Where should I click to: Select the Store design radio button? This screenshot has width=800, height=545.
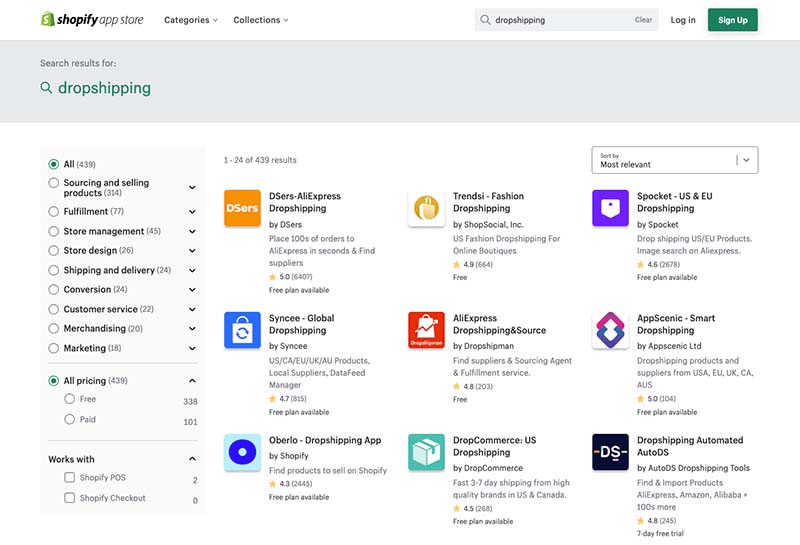pos(54,251)
